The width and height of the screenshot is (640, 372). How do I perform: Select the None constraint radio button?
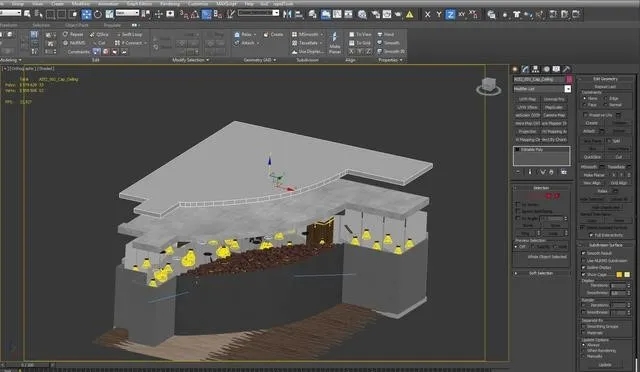pyautogui.click(x=585, y=98)
